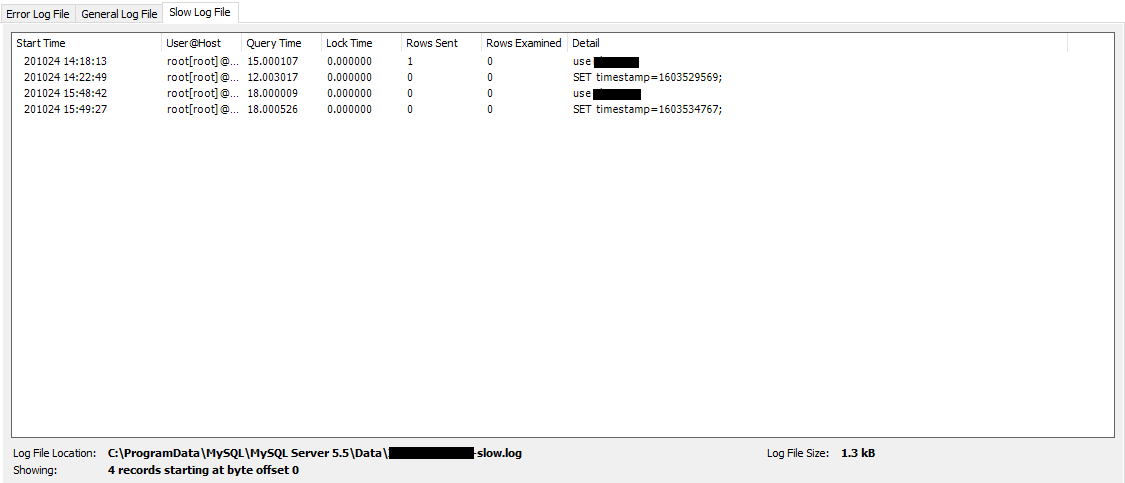Viewport: 1125px width, 483px height.
Task: Click User@Host cell in the 14:18:13 row
Action: [x=202, y=62]
